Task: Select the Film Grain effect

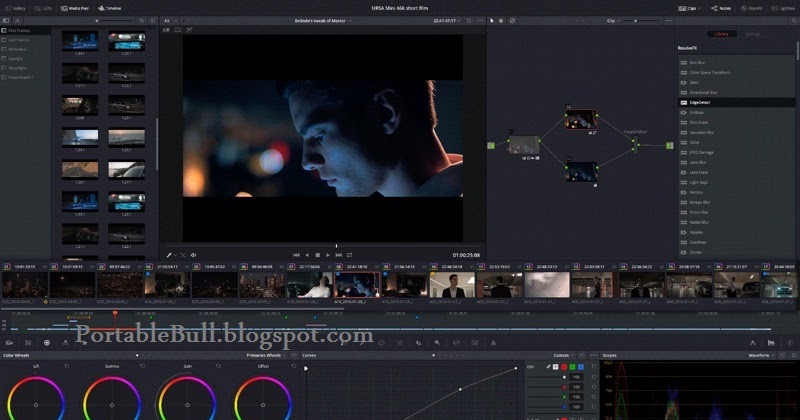Action: pos(736,122)
